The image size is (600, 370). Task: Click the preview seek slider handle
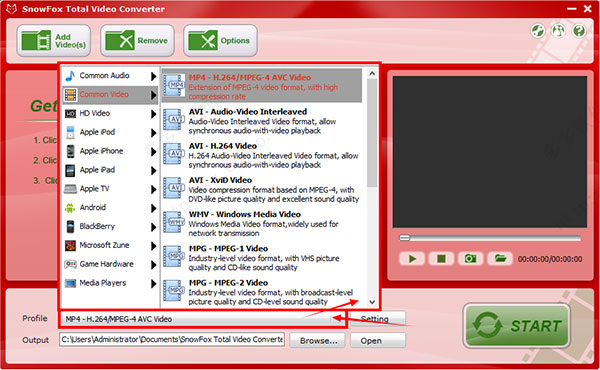[x=404, y=238]
